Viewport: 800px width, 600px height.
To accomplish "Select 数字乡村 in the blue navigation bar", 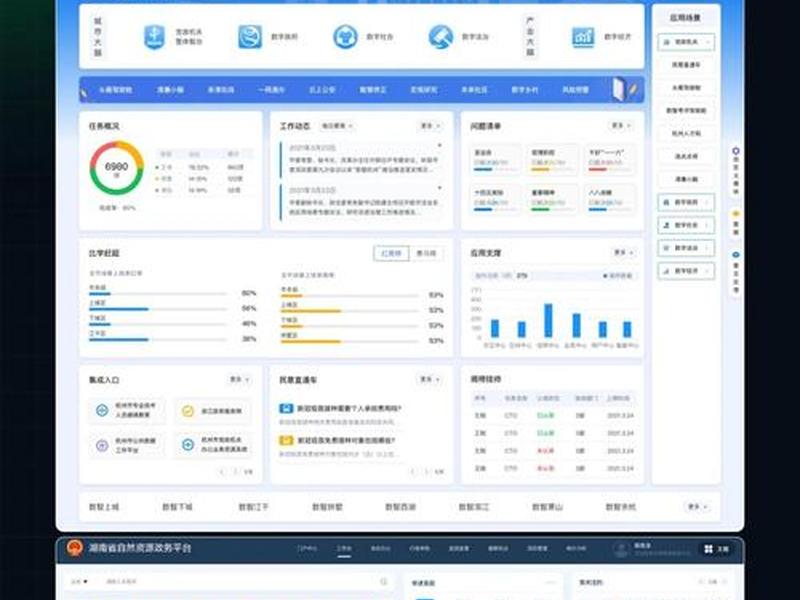I will [524, 90].
